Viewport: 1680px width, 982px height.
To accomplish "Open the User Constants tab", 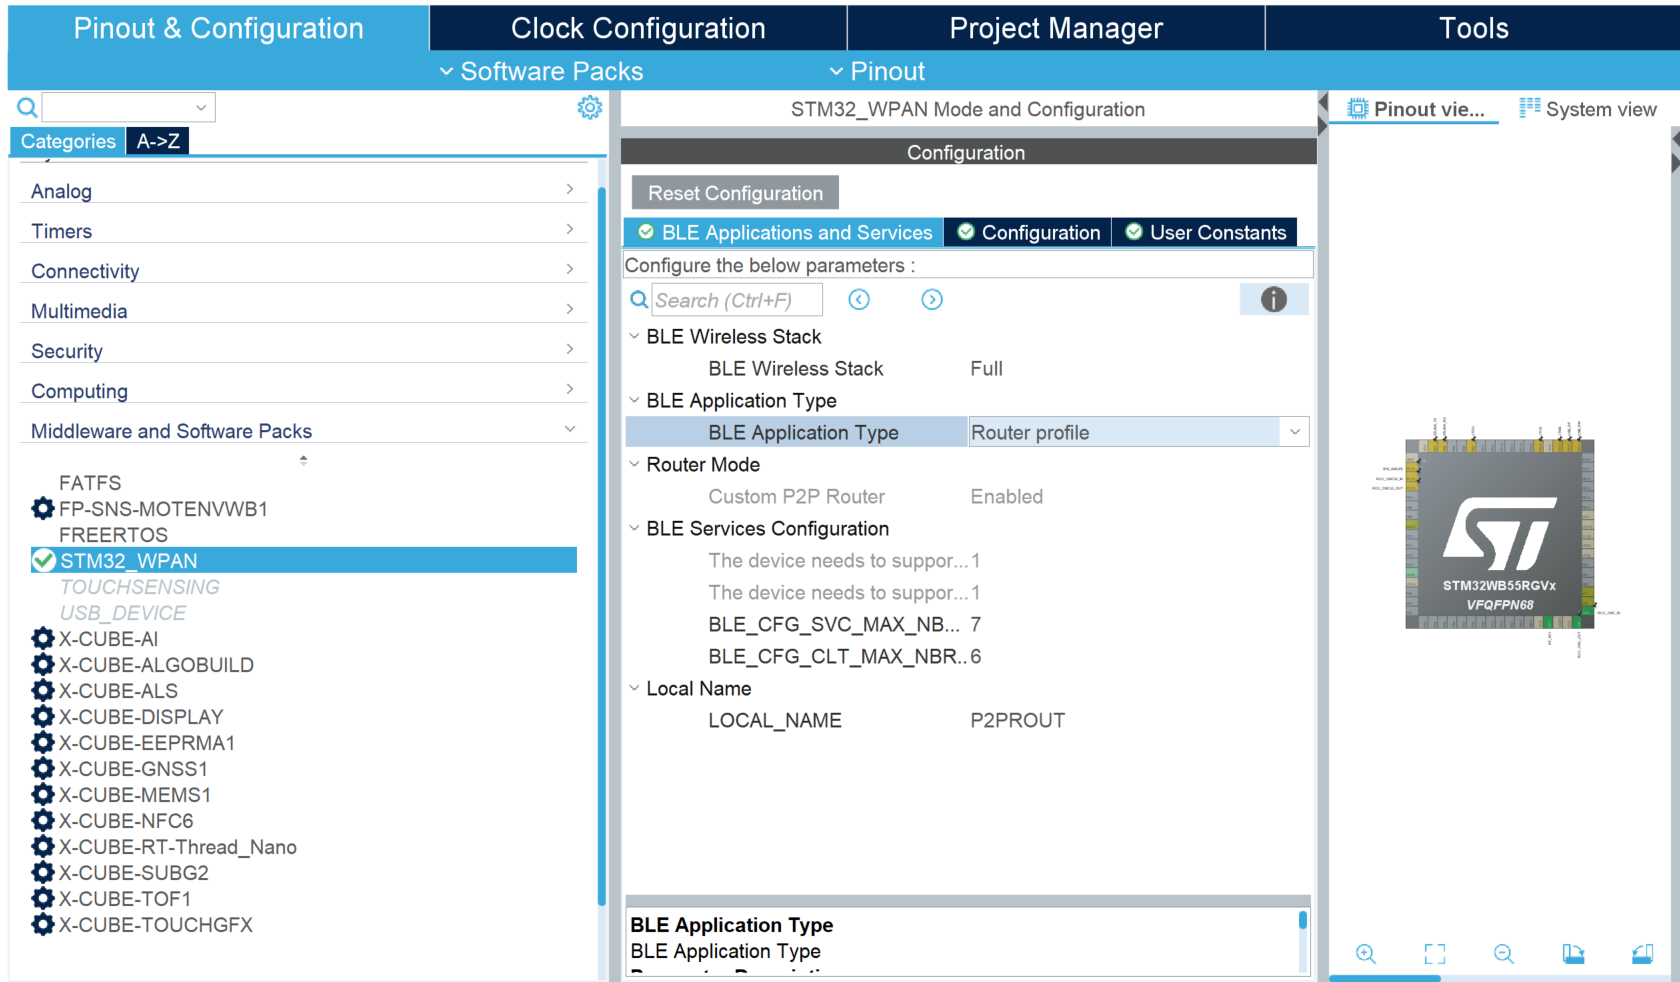I will pos(1205,232).
